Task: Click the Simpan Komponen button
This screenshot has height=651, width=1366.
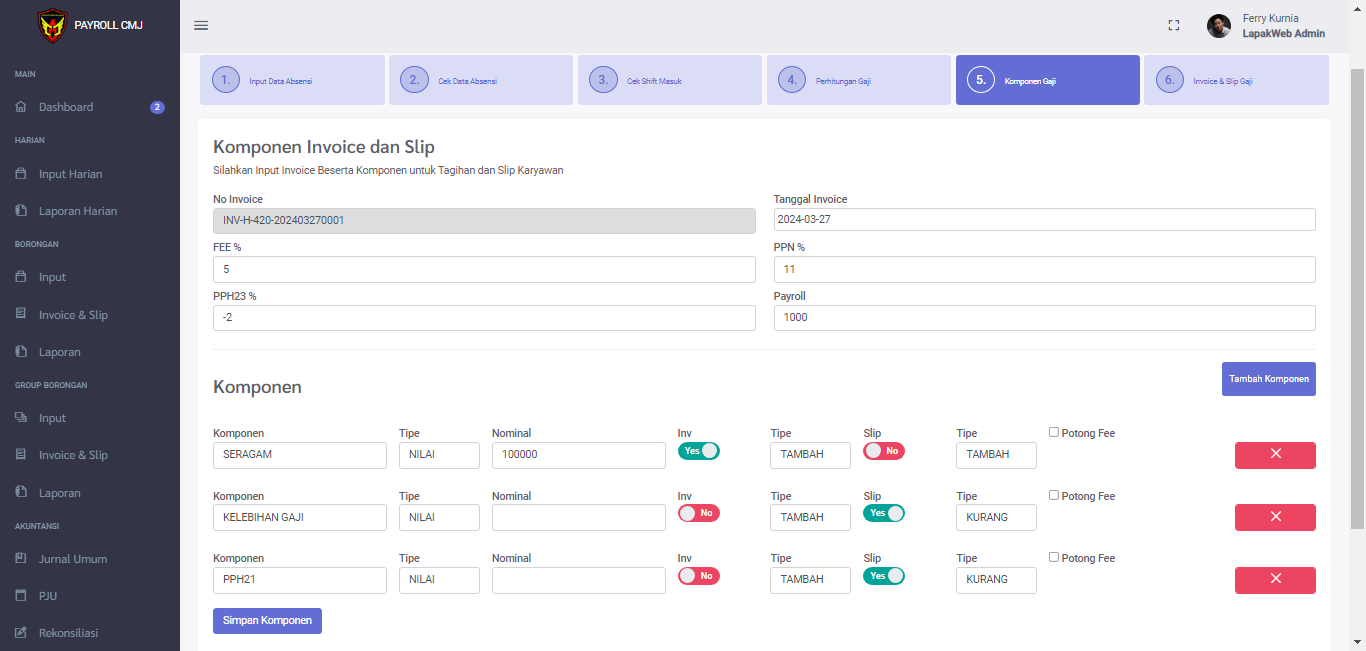Action: tap(267, 621)
